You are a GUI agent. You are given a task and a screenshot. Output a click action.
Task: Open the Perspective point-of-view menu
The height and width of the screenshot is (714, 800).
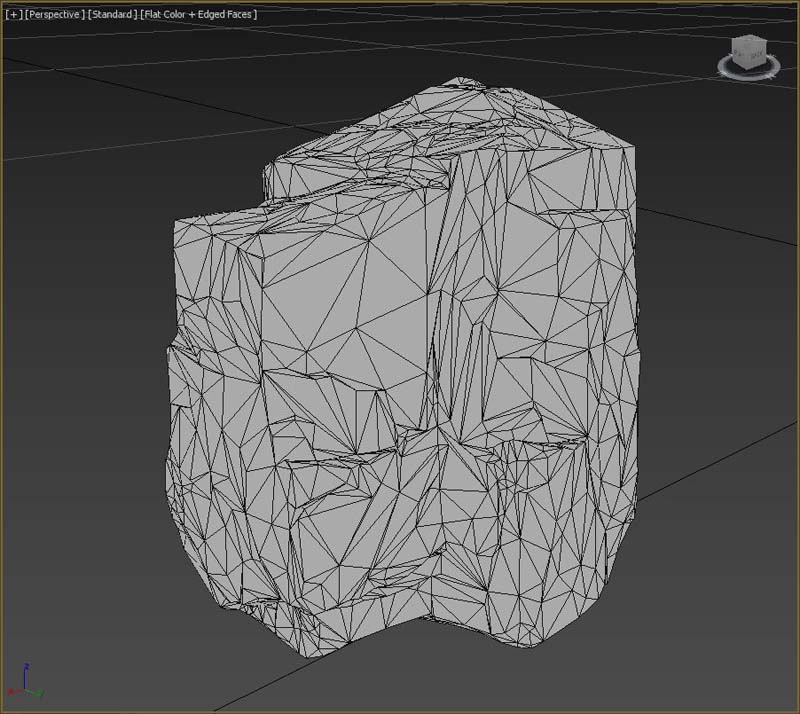pos(53,15)
